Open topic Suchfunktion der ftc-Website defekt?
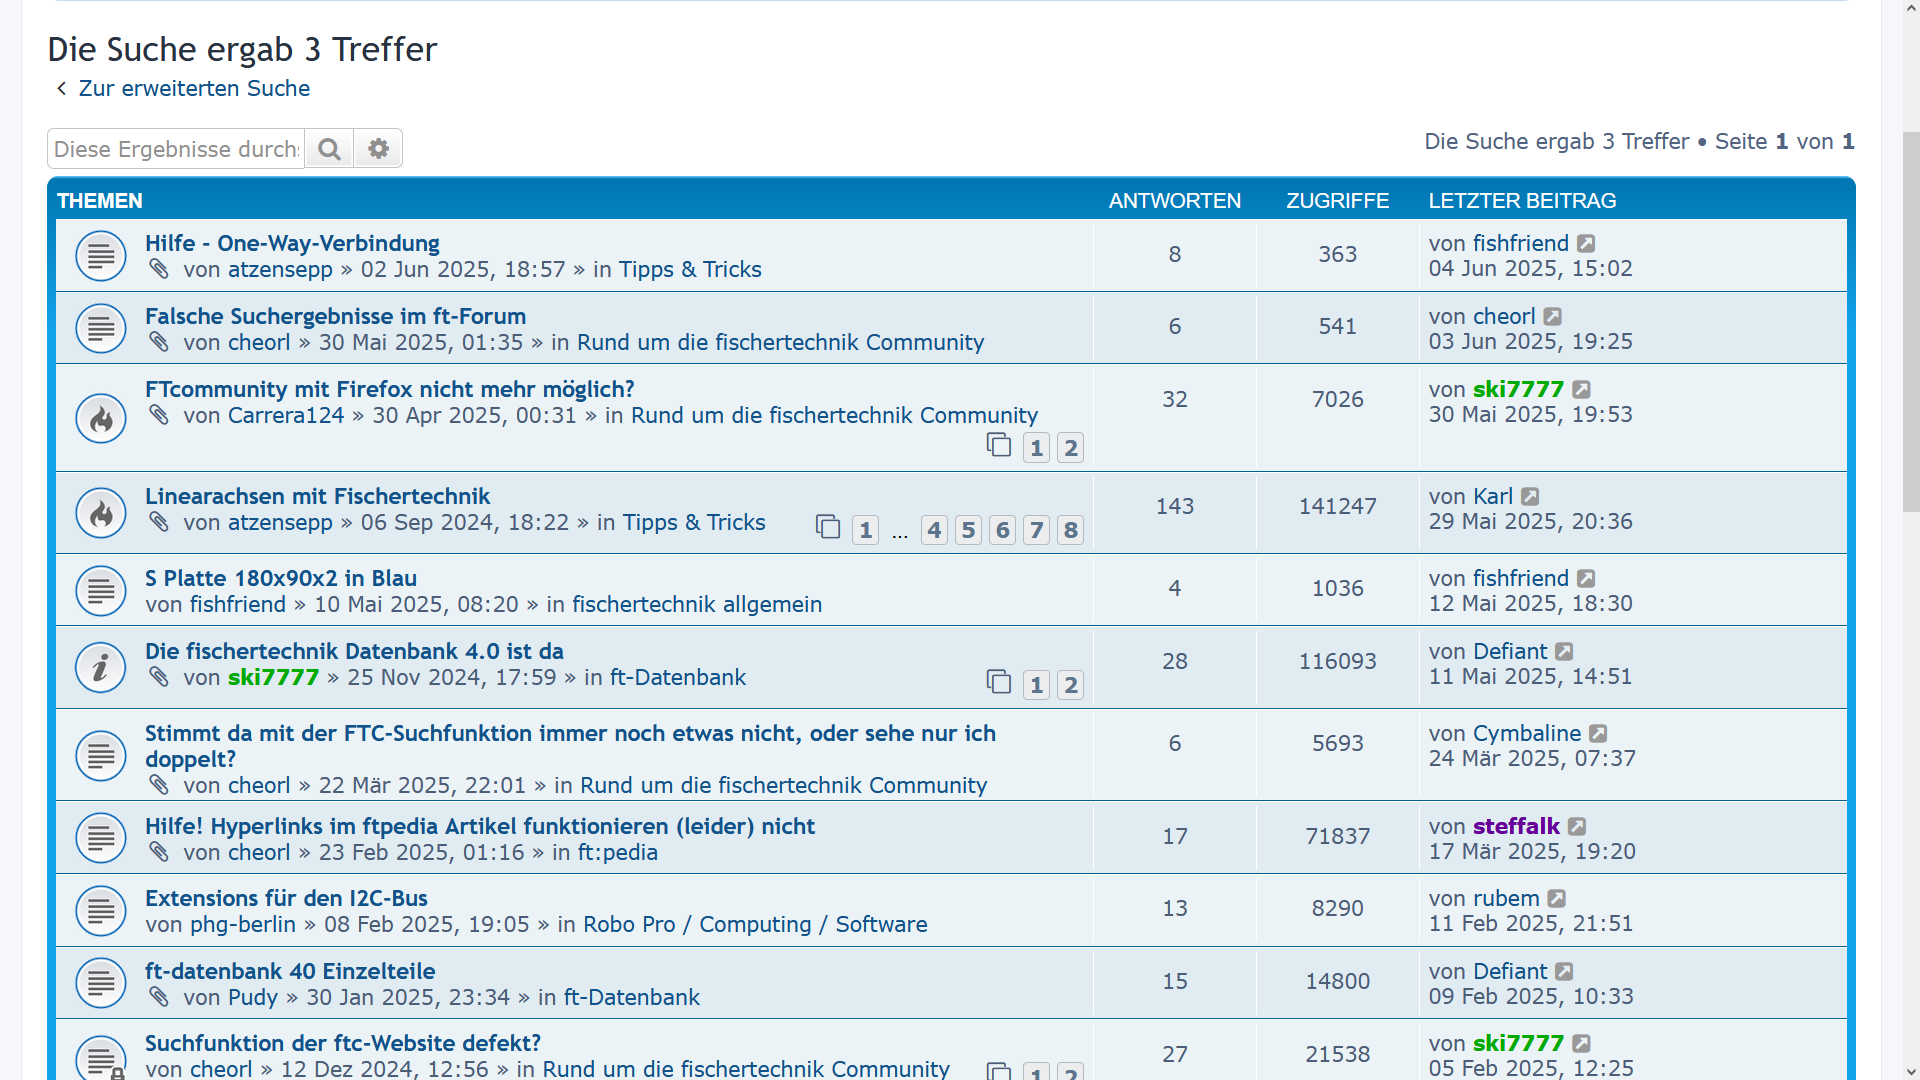The height and width of the screenshot is (1080, 1920). 343,1043
